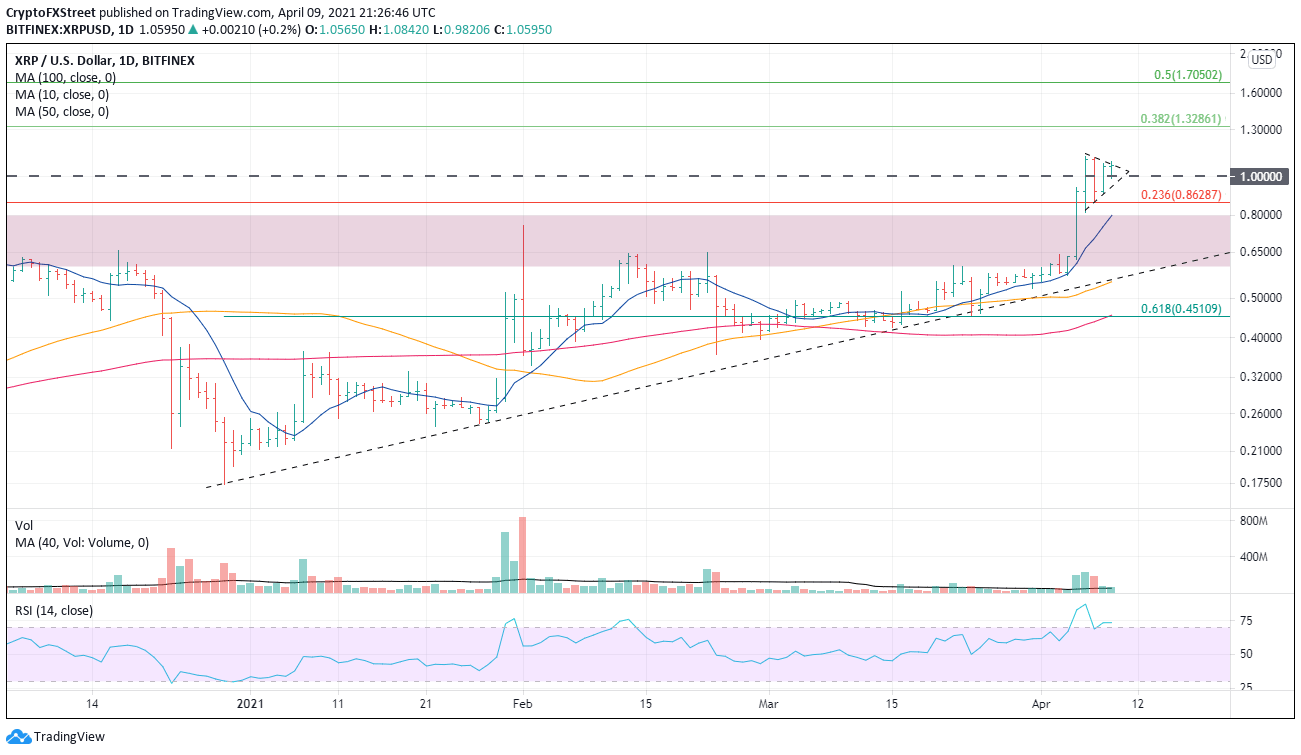Click the tallest volume bar near Feb
The width and height of the screenshot is (1301, 755).
(x=522, y=556)
